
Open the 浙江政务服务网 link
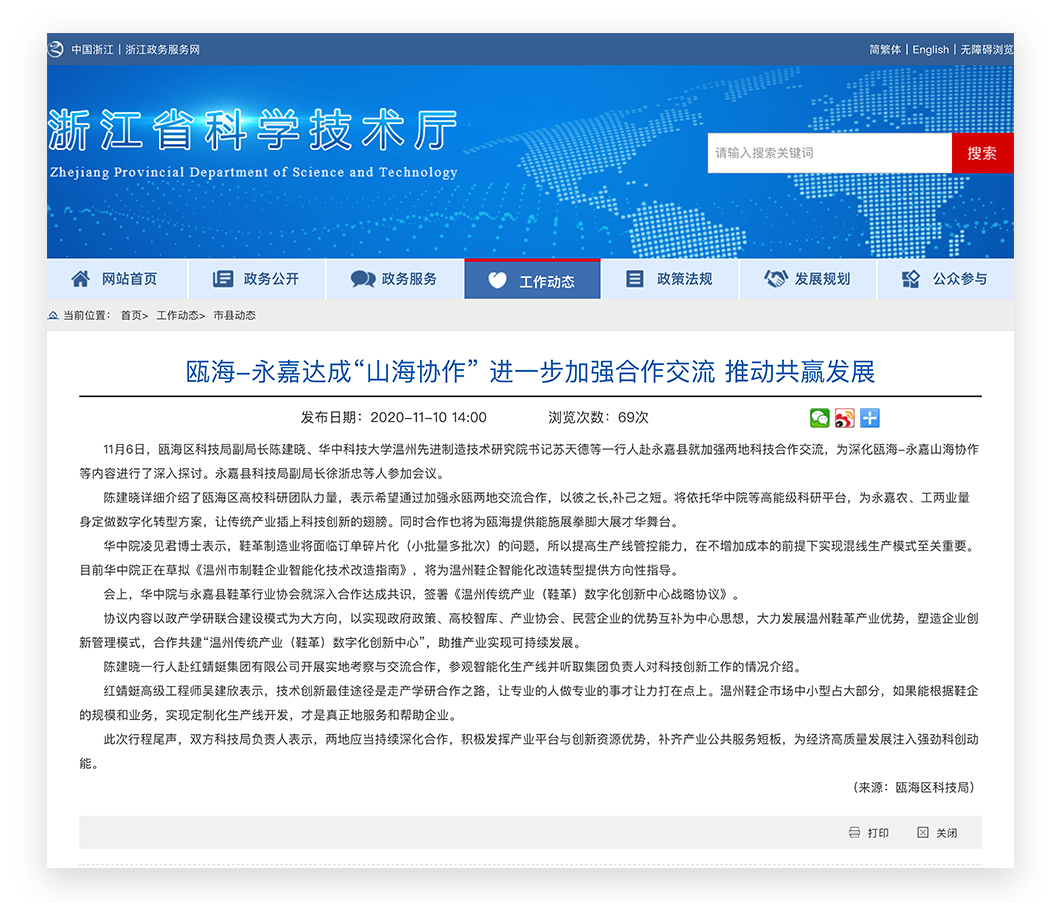point(163,49)
